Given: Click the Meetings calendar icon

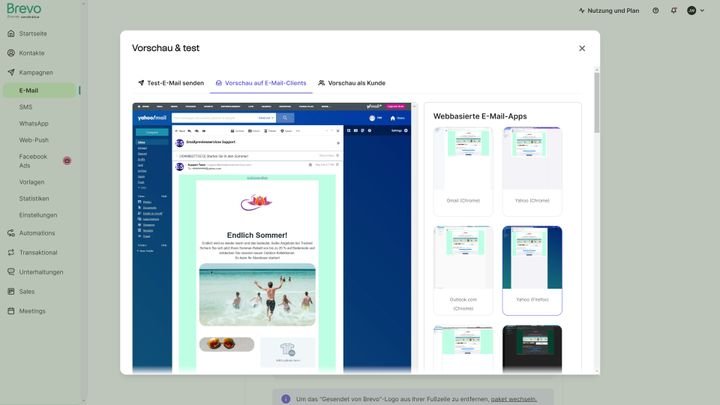Looking at the screenshot, I should pos(11,311).
